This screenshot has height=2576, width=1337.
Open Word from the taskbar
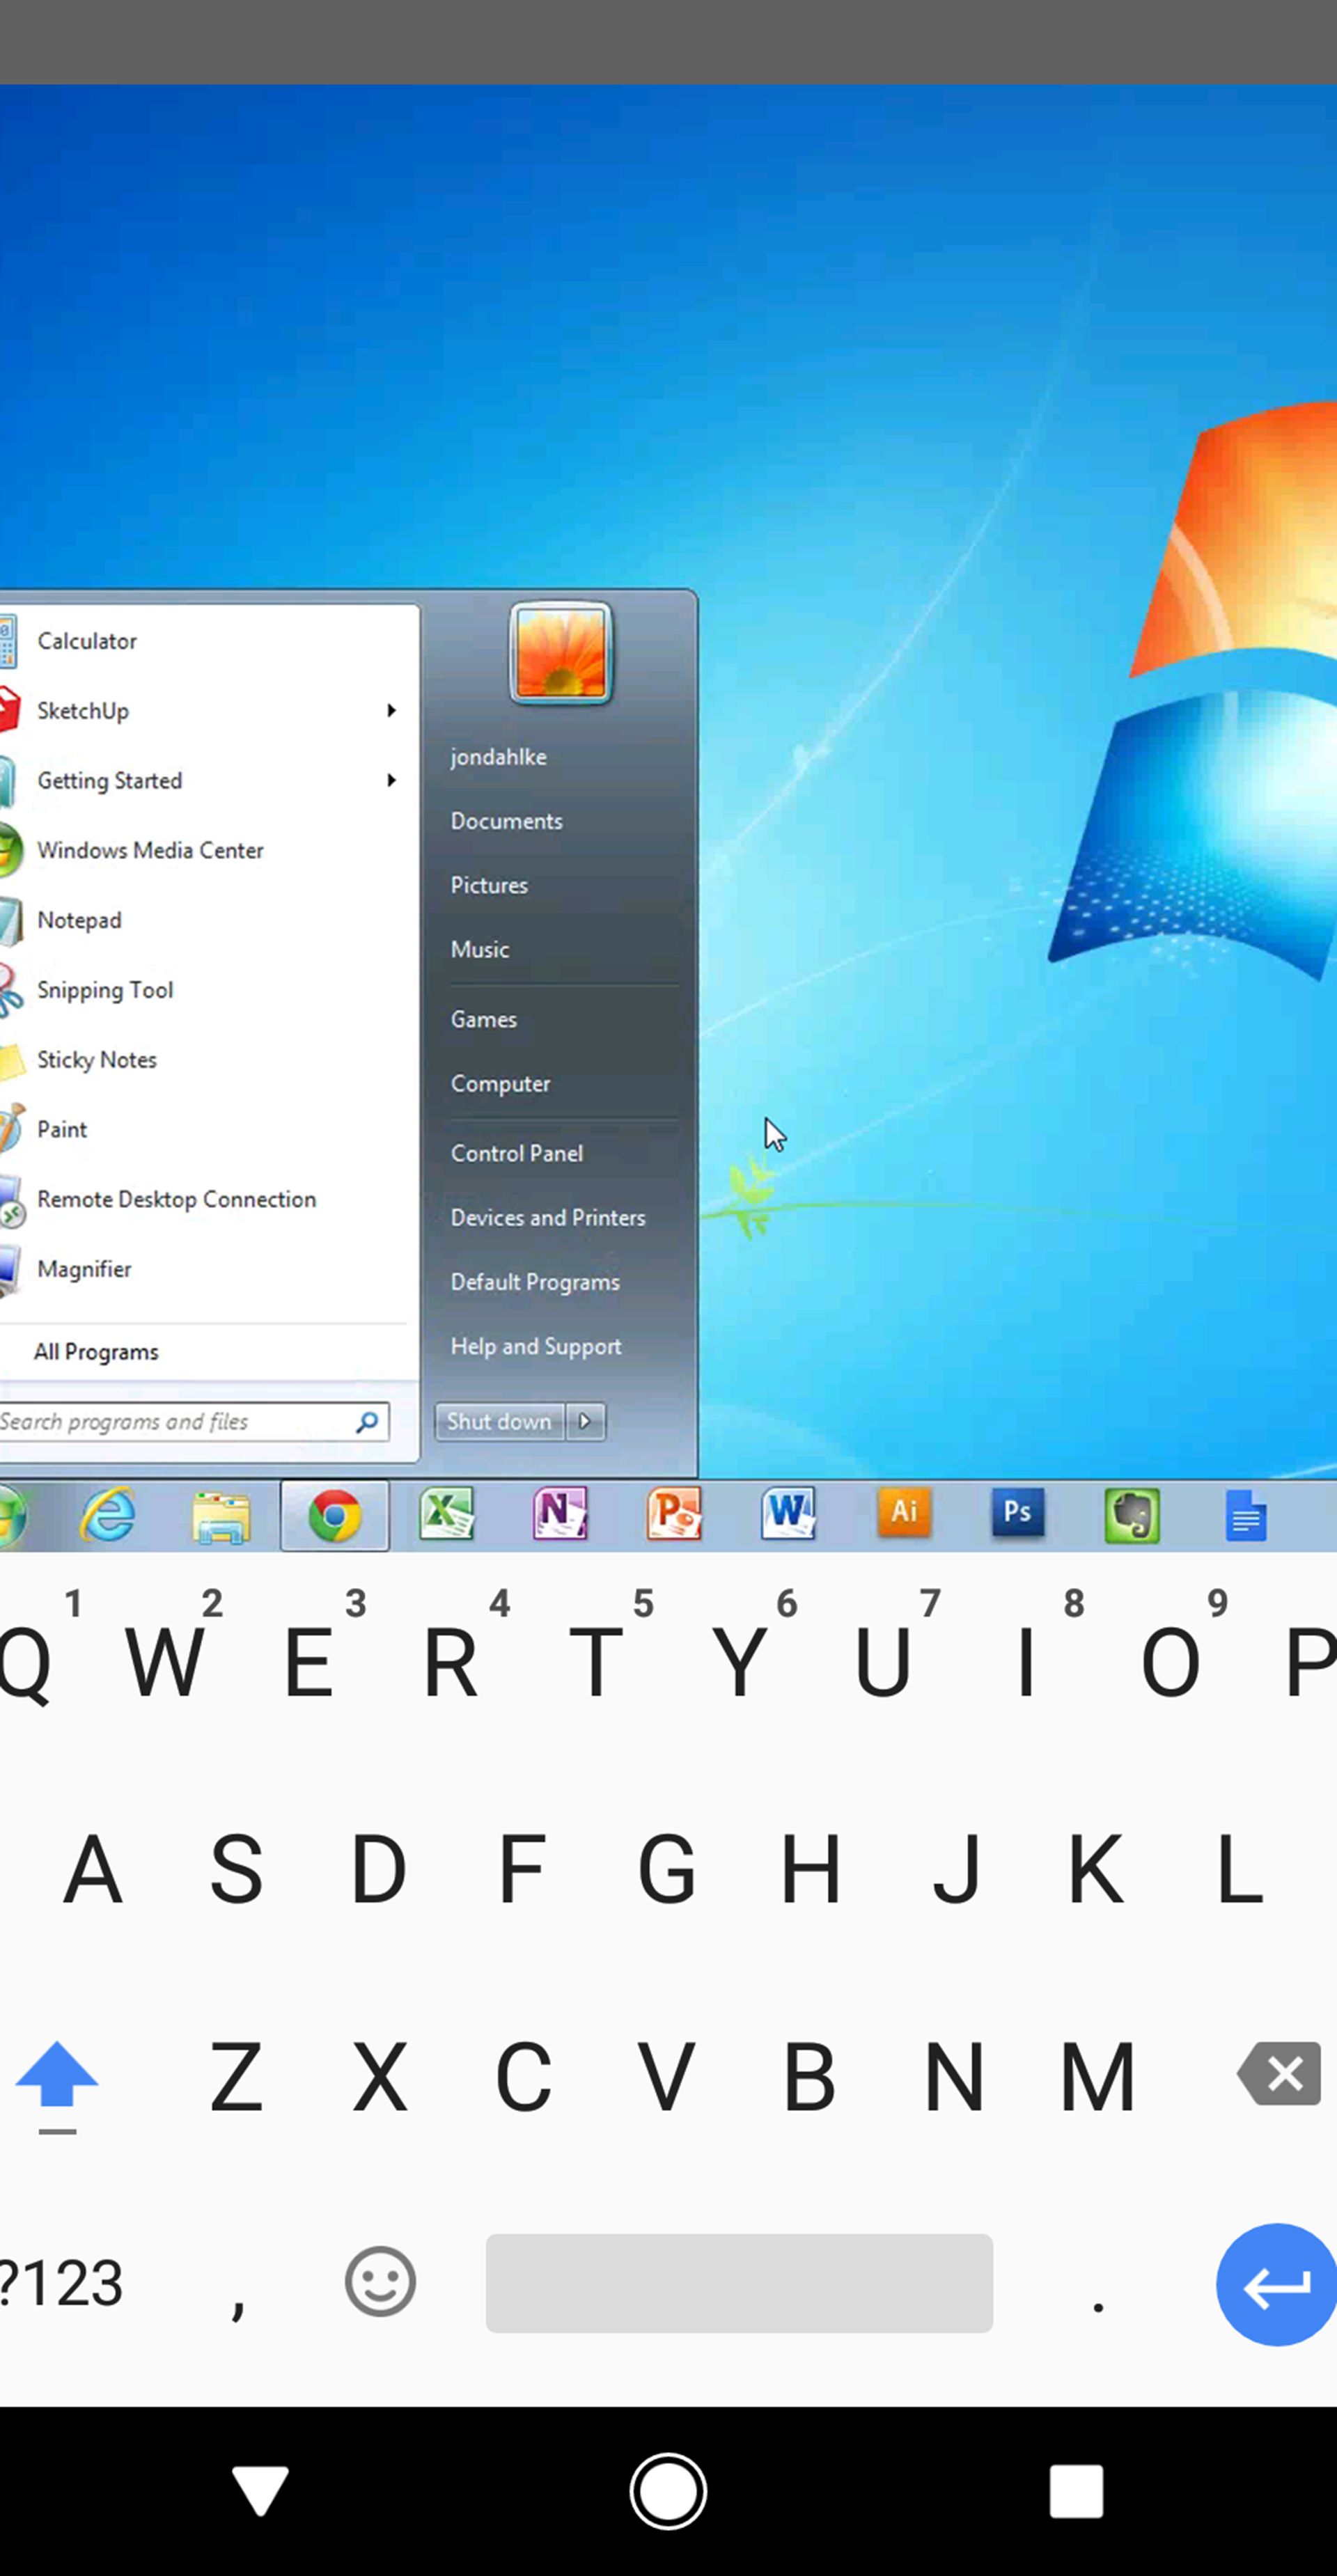tap(788, 1513)
